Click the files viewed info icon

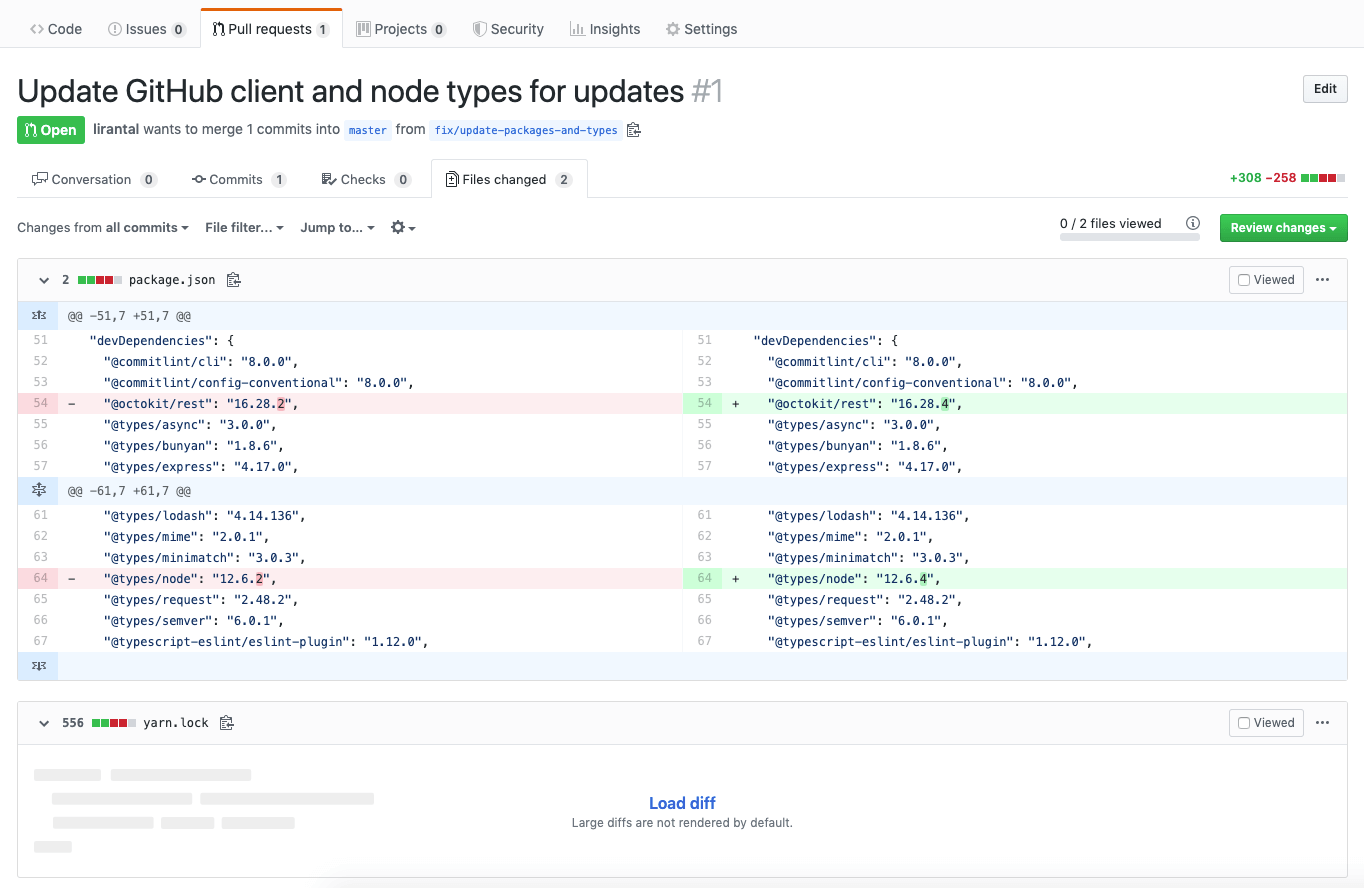(1192, 224)
